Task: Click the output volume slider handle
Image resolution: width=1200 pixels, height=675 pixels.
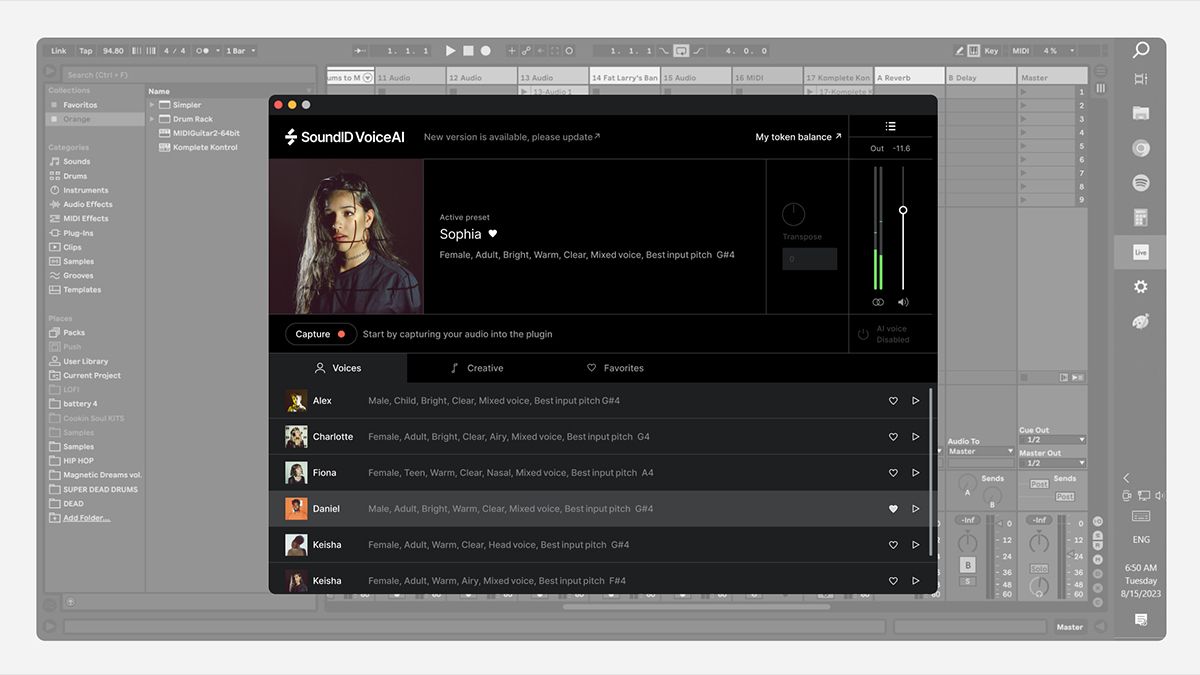Action: (902, 210)
